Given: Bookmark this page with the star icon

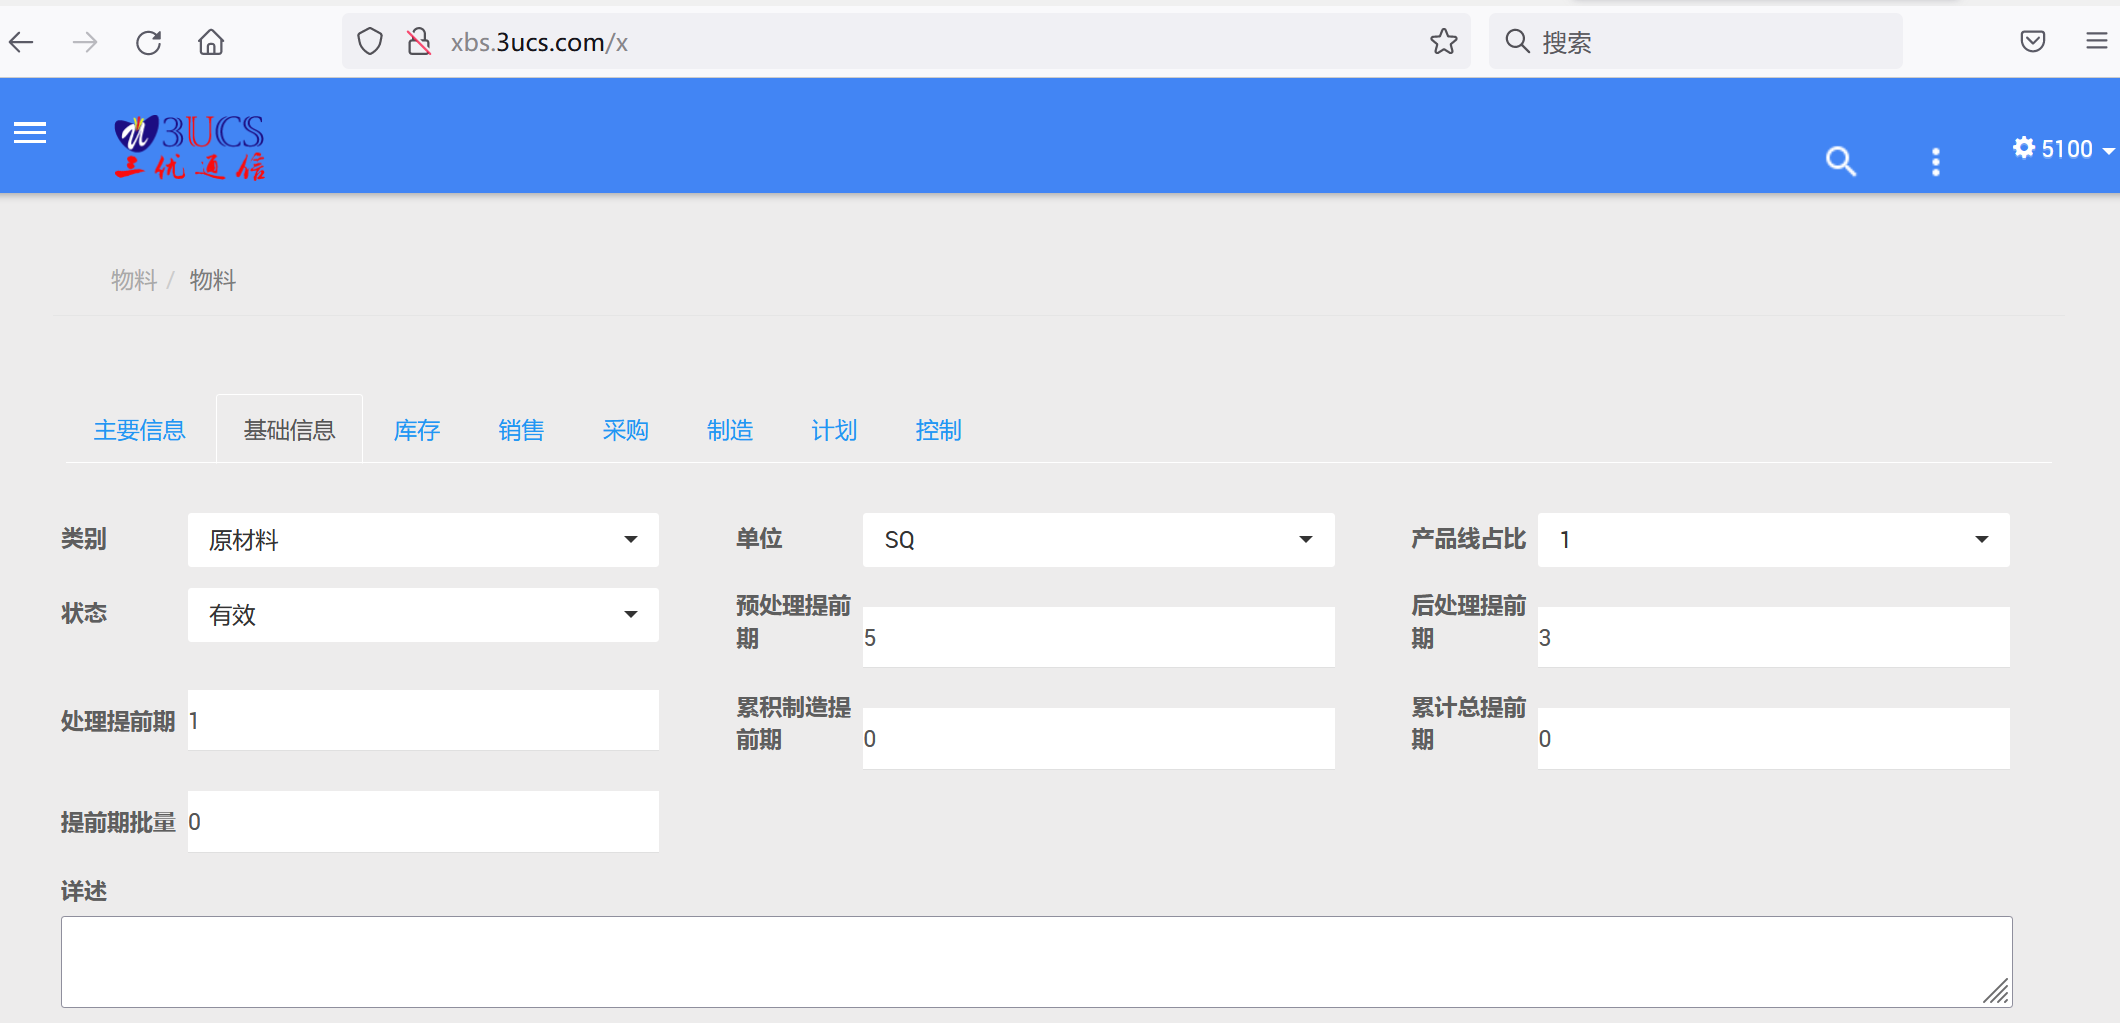Looking at the screenshot, I should click(1443, 41).
